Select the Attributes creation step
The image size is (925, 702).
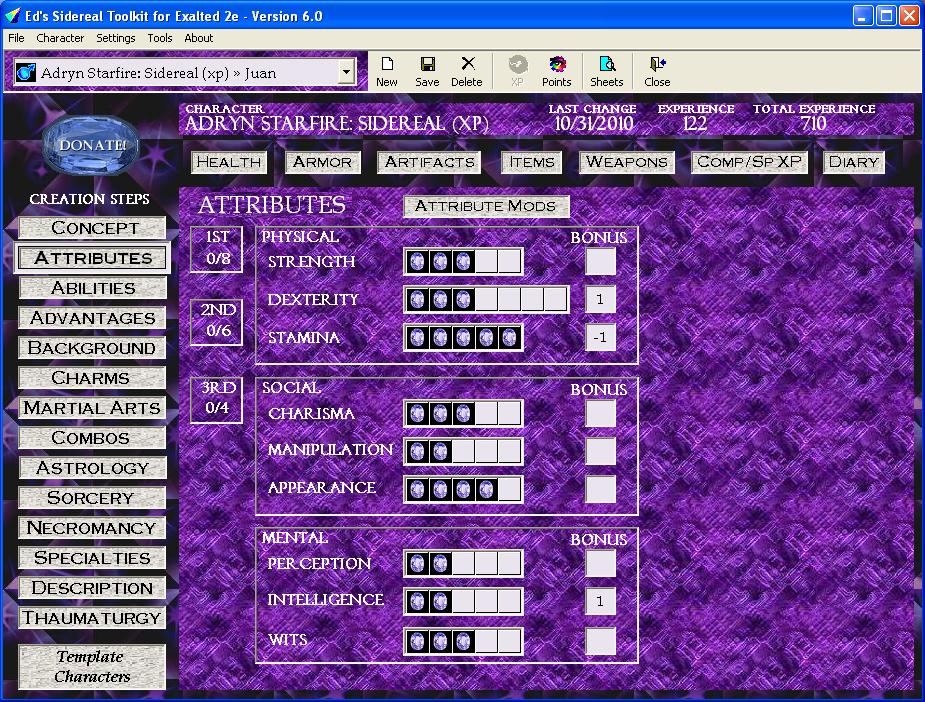coord(92,258)
